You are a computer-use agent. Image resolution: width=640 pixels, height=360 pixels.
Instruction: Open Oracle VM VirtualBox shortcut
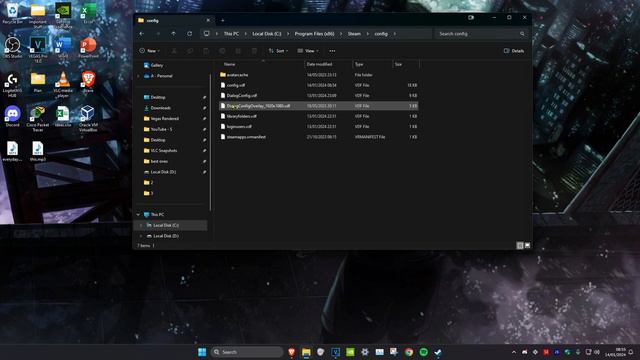click(x=88, y=119)
